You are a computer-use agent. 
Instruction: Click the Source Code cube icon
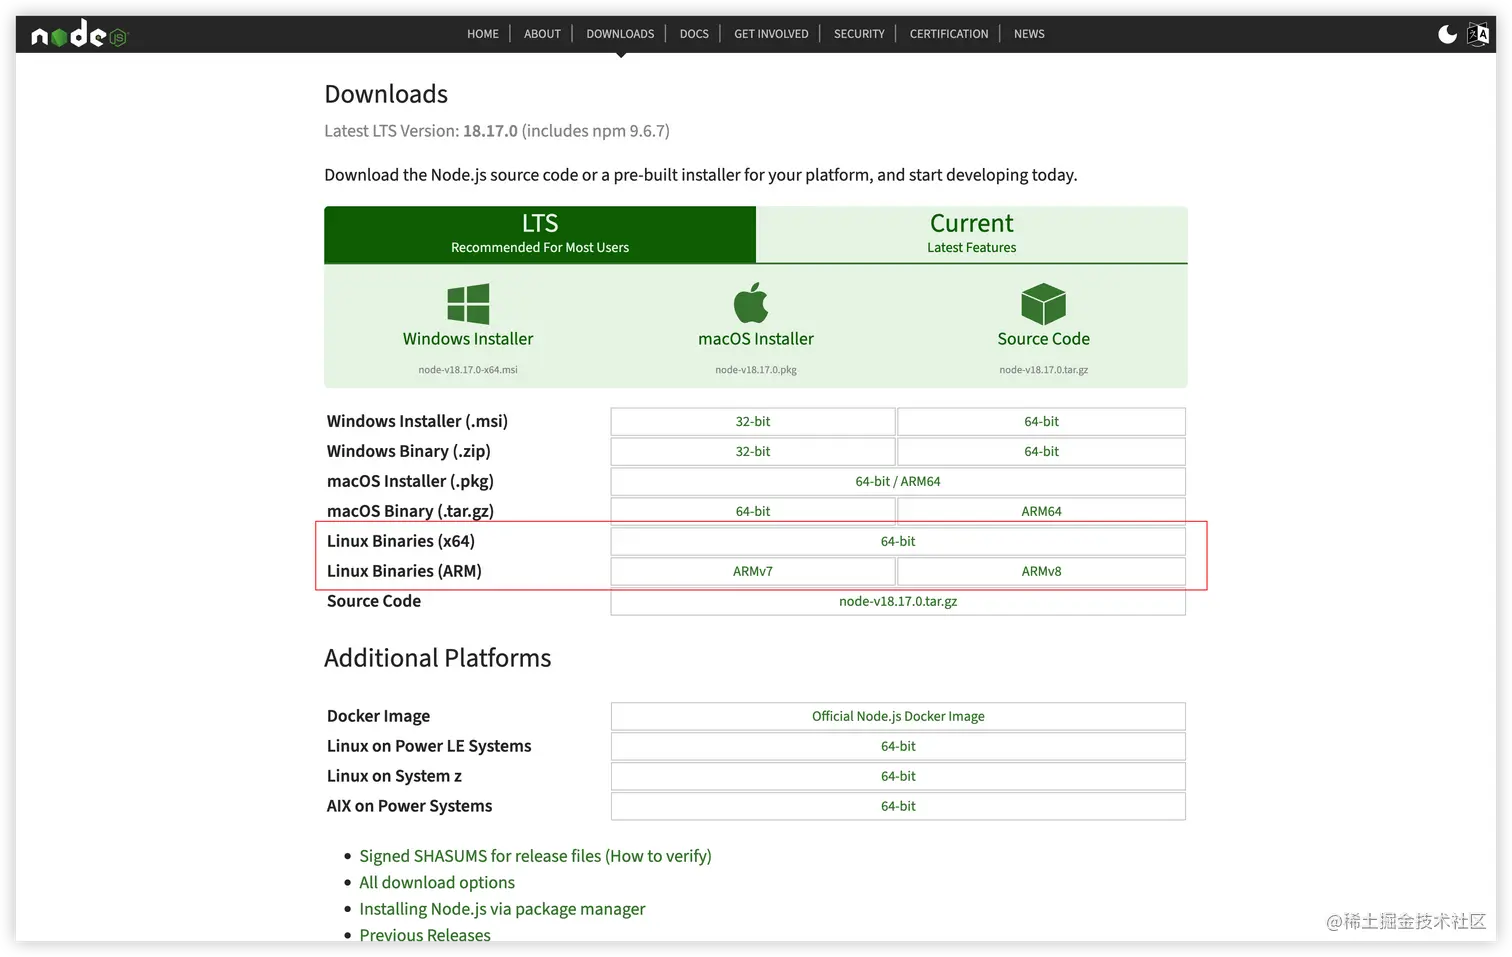click(x=1043, y=303)
